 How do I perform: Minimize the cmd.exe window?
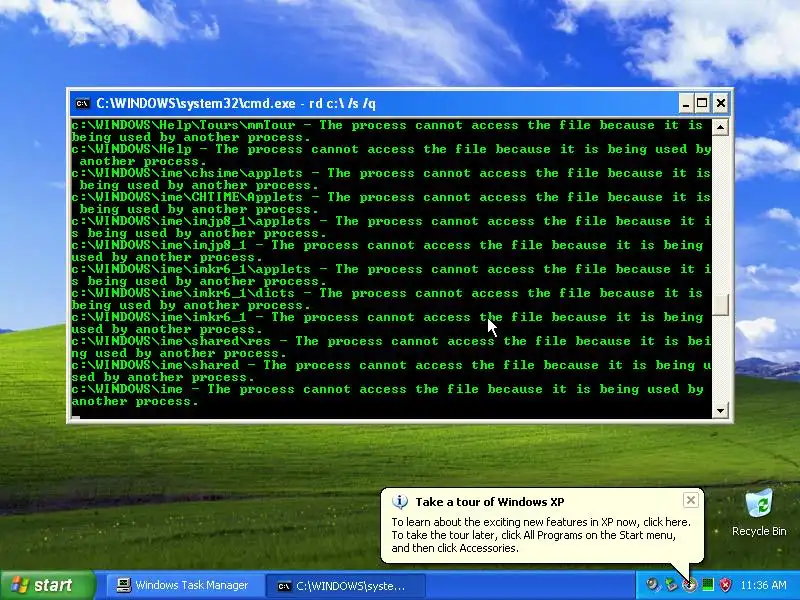686,104
